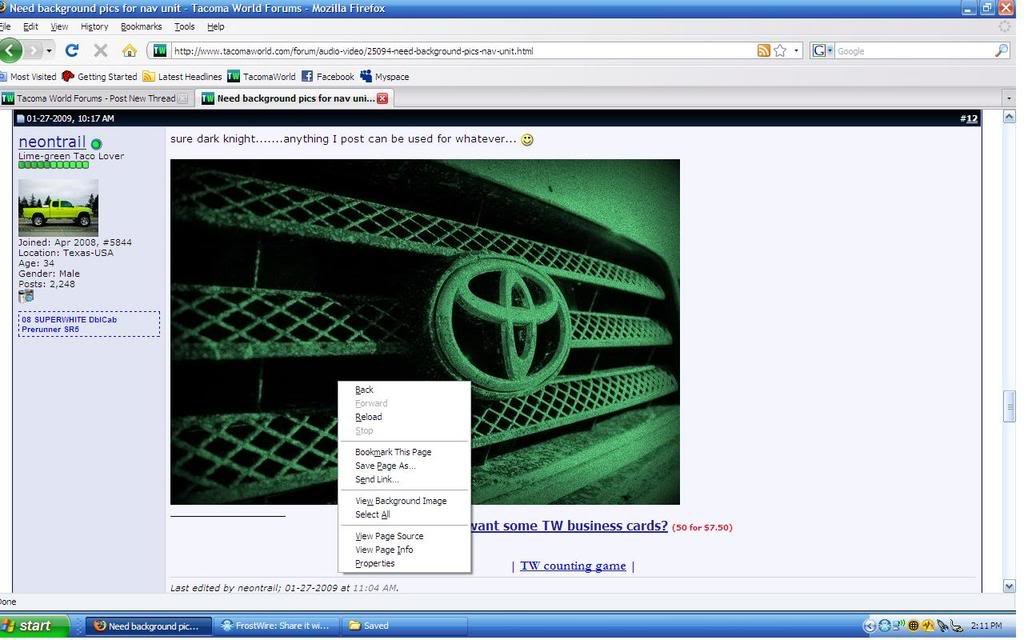Open the Most Visited bookmark folder
This screenshot has width=1024, height=640.
(28, 76)
